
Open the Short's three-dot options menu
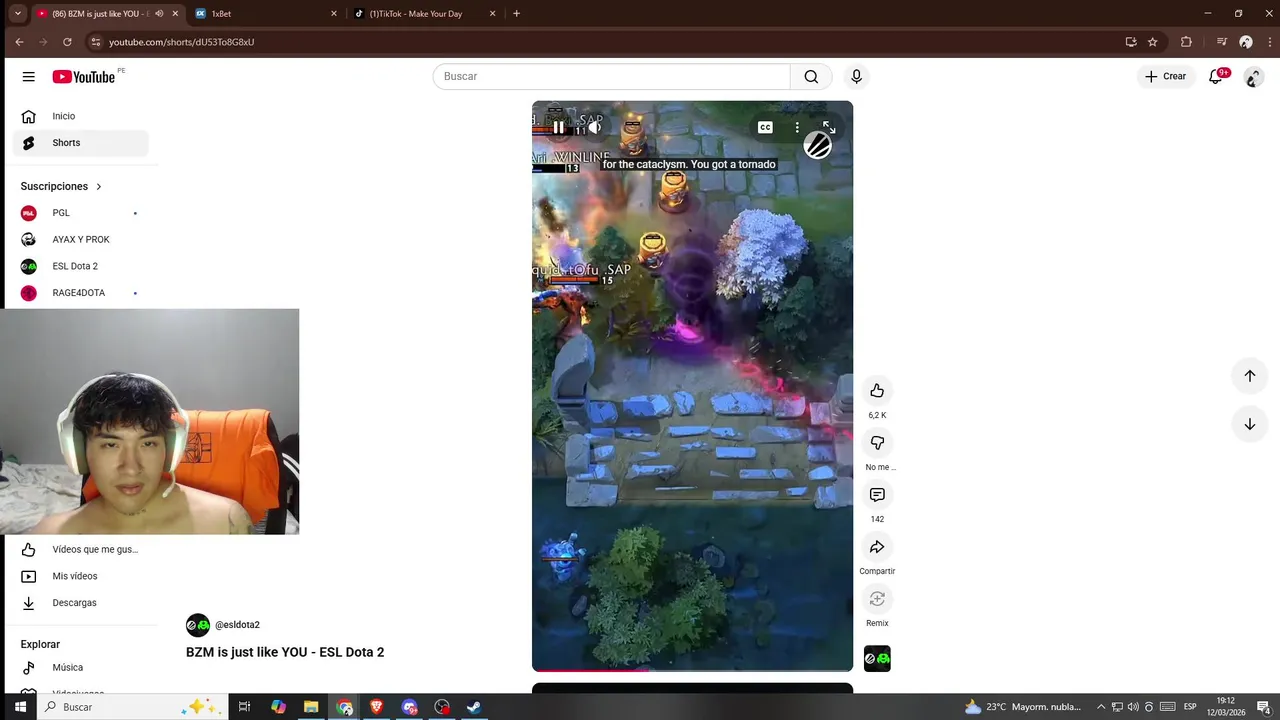[x=797, y=127]
